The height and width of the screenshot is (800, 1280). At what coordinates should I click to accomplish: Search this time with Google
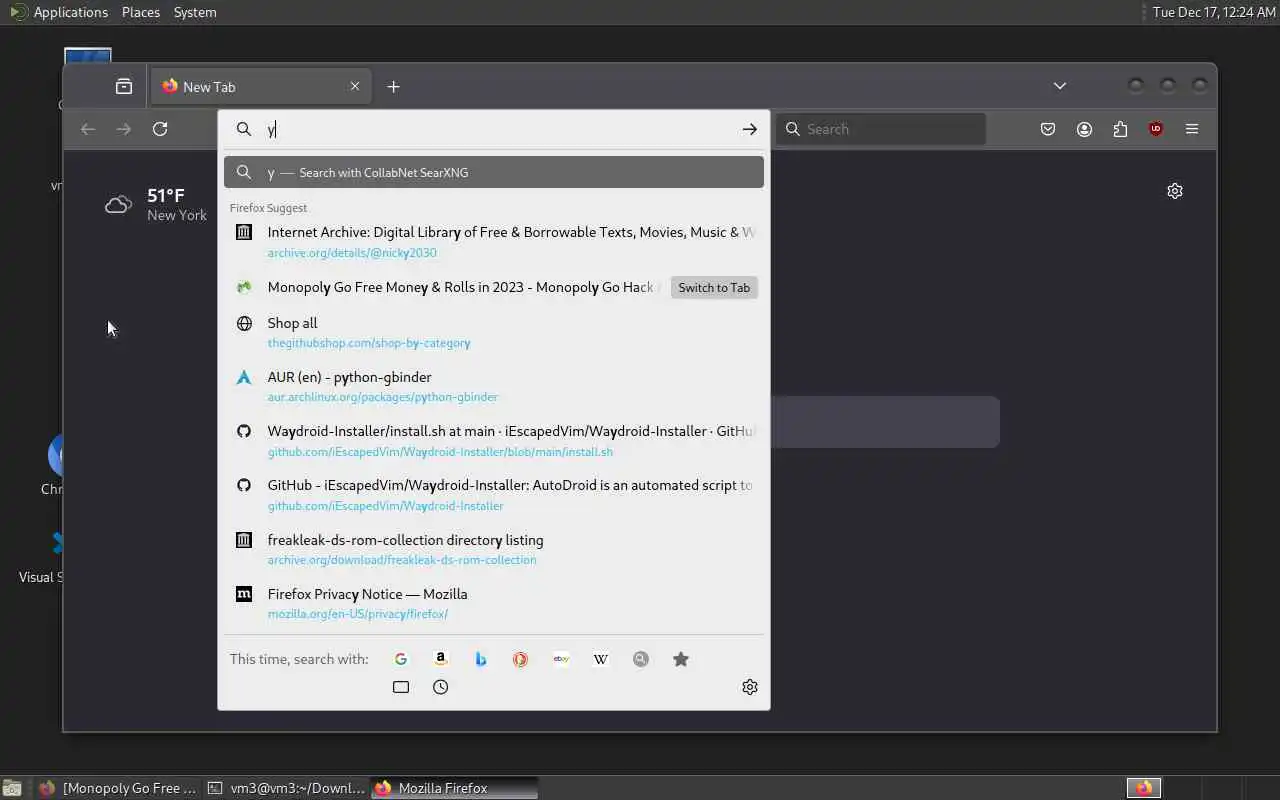tap(401, 659)
